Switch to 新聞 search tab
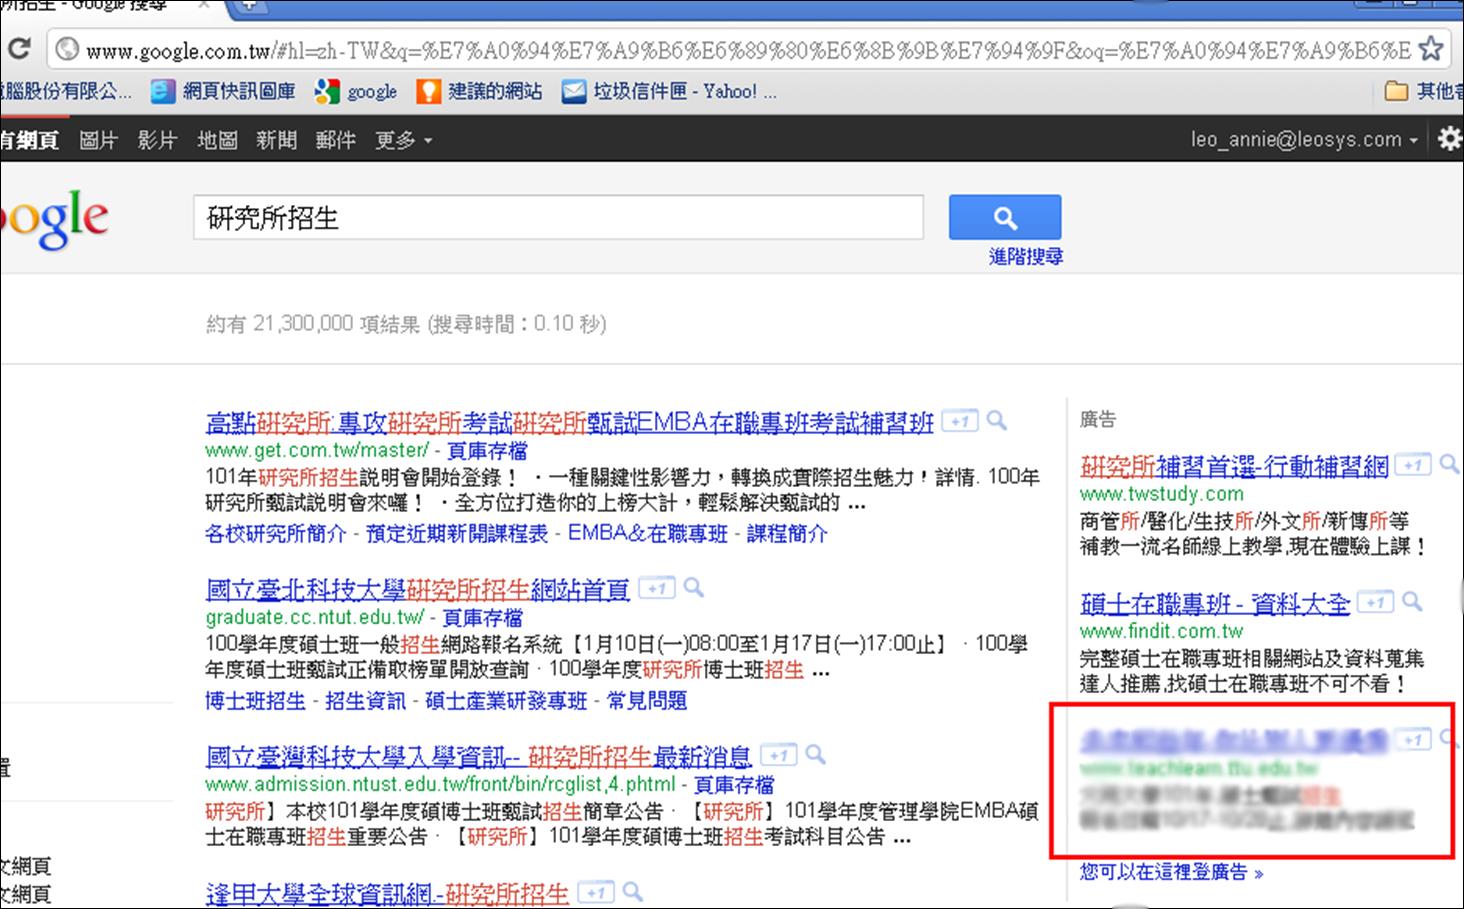1464x909 pixels. (276, 140)
